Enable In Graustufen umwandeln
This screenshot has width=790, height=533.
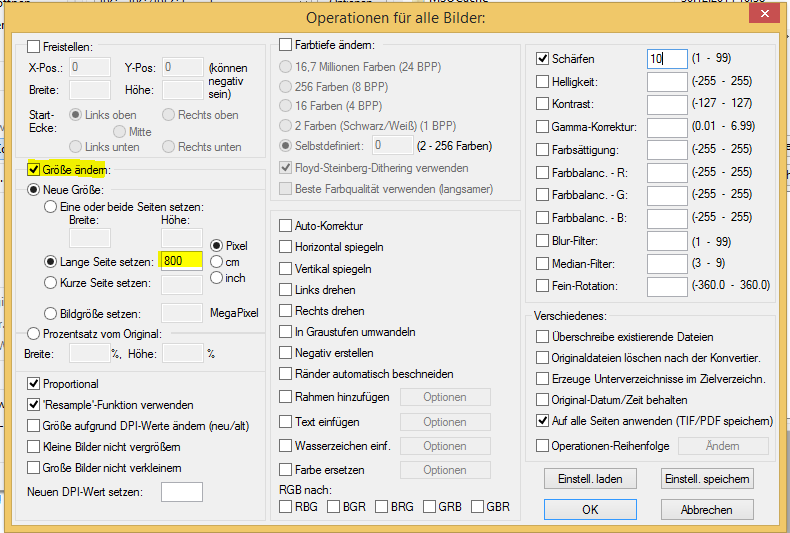[286, 332]
